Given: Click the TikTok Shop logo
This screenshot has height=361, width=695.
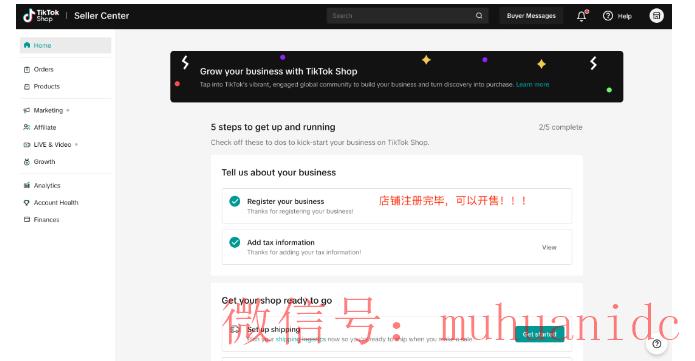Looking at the screenshot, I should [41, 16].
